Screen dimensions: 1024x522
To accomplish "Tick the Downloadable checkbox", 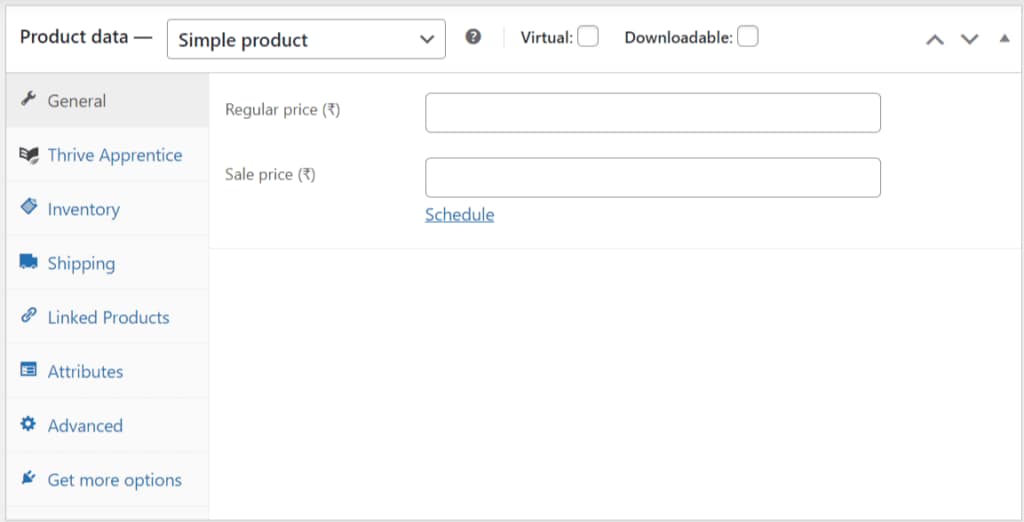I will click(x=747, y=37).
